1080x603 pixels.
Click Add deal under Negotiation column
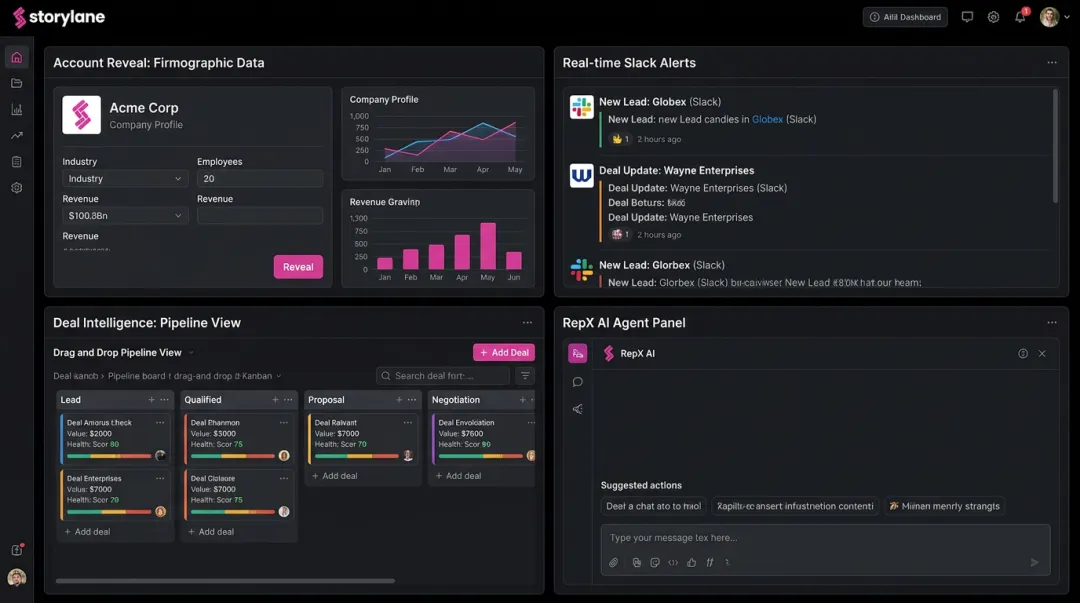(x=458, y=476)
